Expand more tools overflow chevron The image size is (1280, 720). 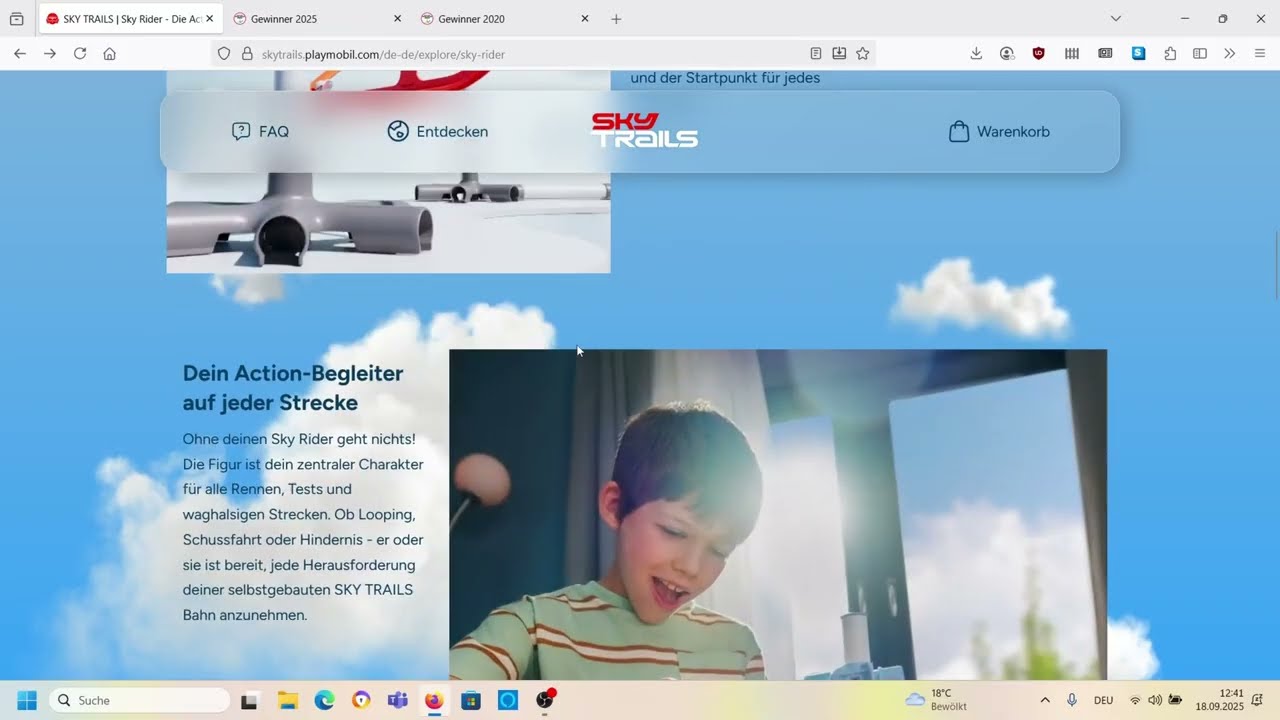pos(1230,54)
